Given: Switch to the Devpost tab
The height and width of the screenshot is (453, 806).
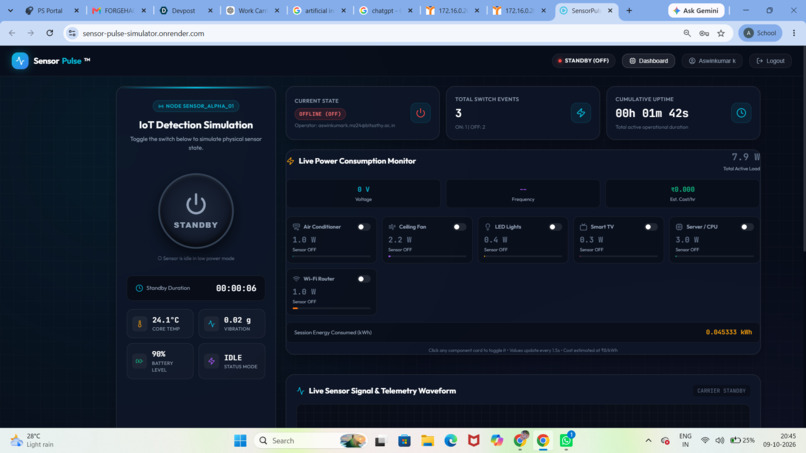Looking at the screenshot, I should [x=185, y=10].
